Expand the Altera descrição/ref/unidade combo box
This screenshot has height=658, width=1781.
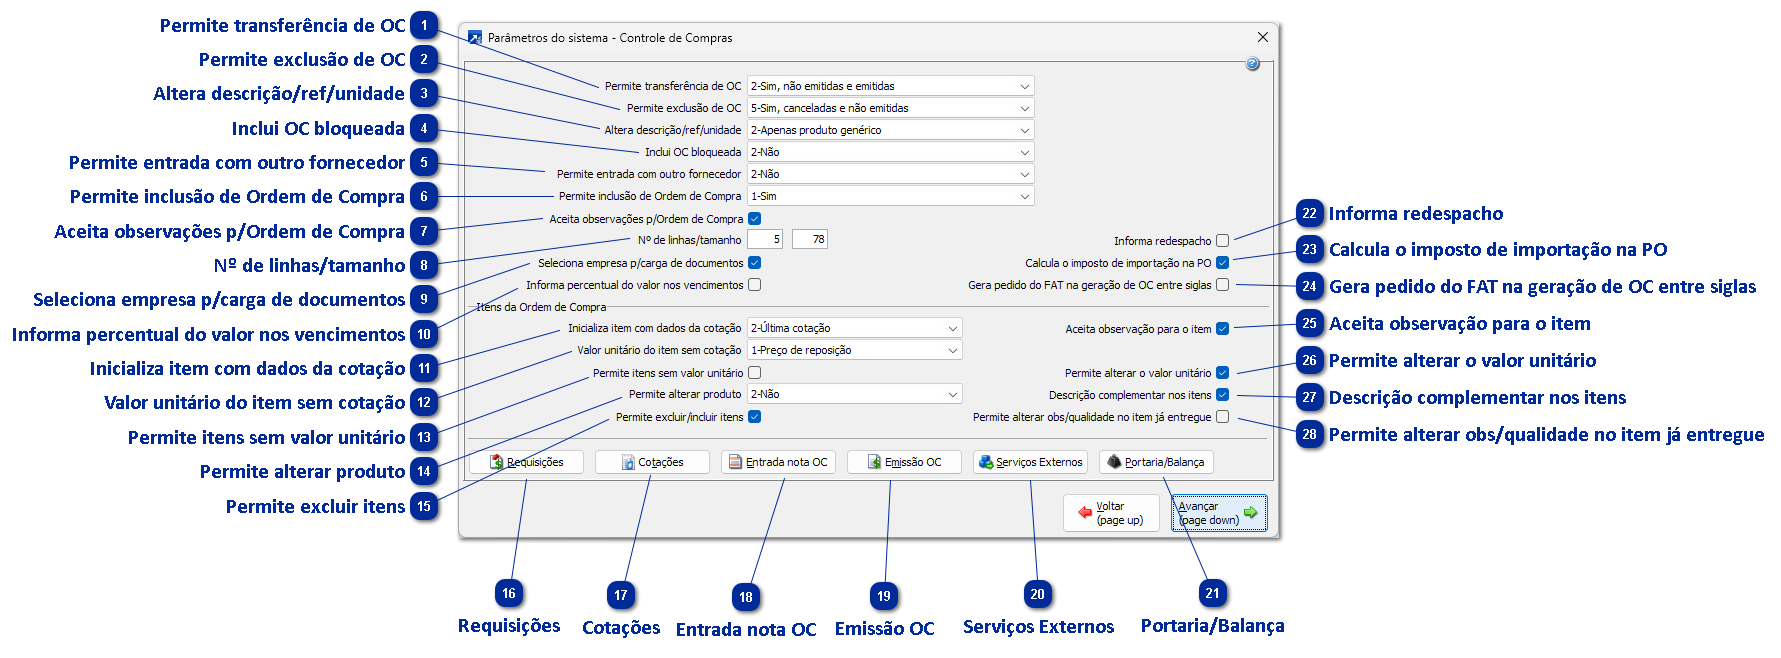890,130
